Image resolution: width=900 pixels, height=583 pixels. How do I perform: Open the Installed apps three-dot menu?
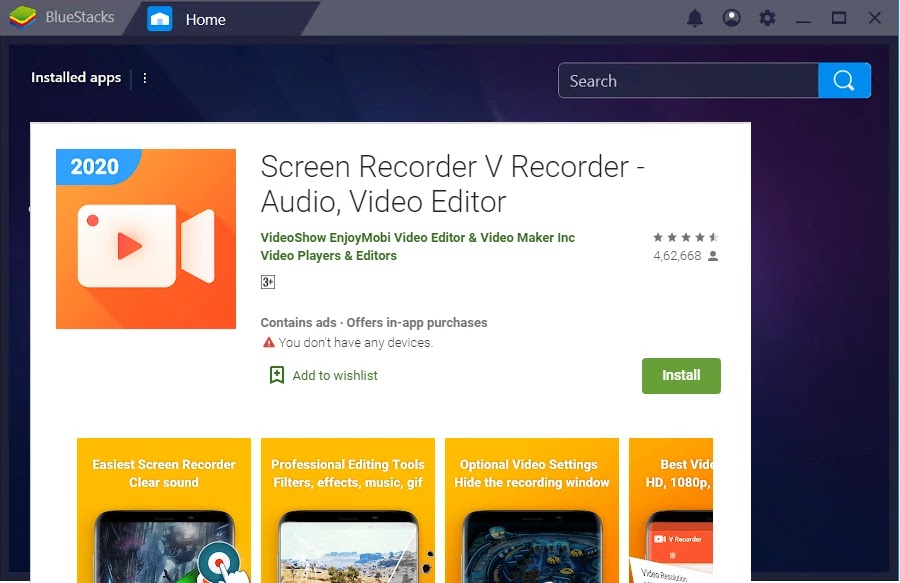tap(145, 78)
